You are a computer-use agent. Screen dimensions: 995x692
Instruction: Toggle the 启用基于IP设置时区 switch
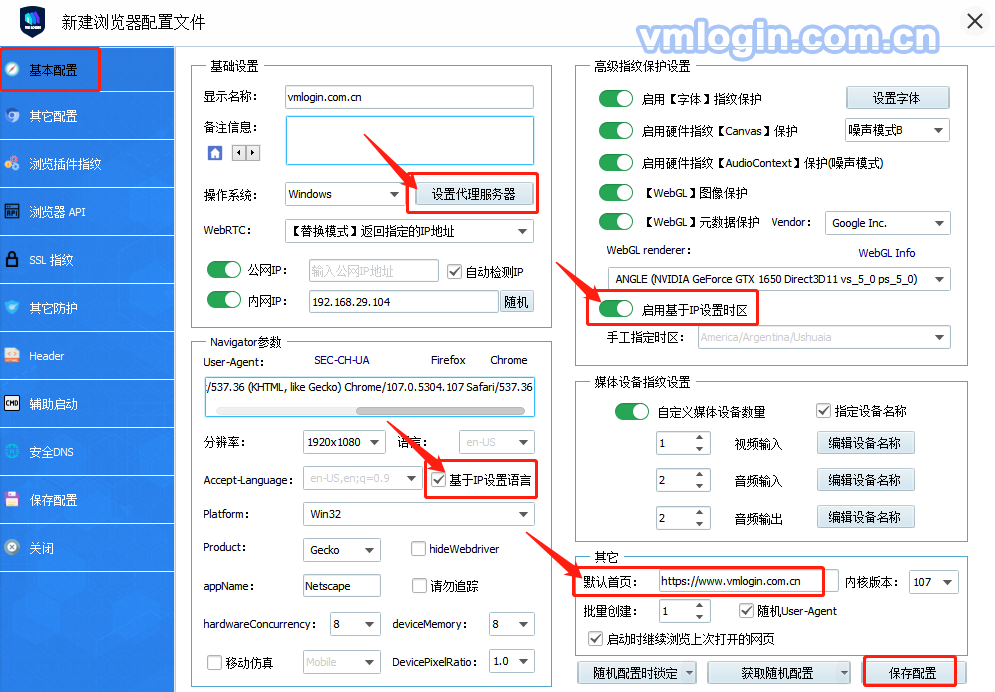(616, 308)
